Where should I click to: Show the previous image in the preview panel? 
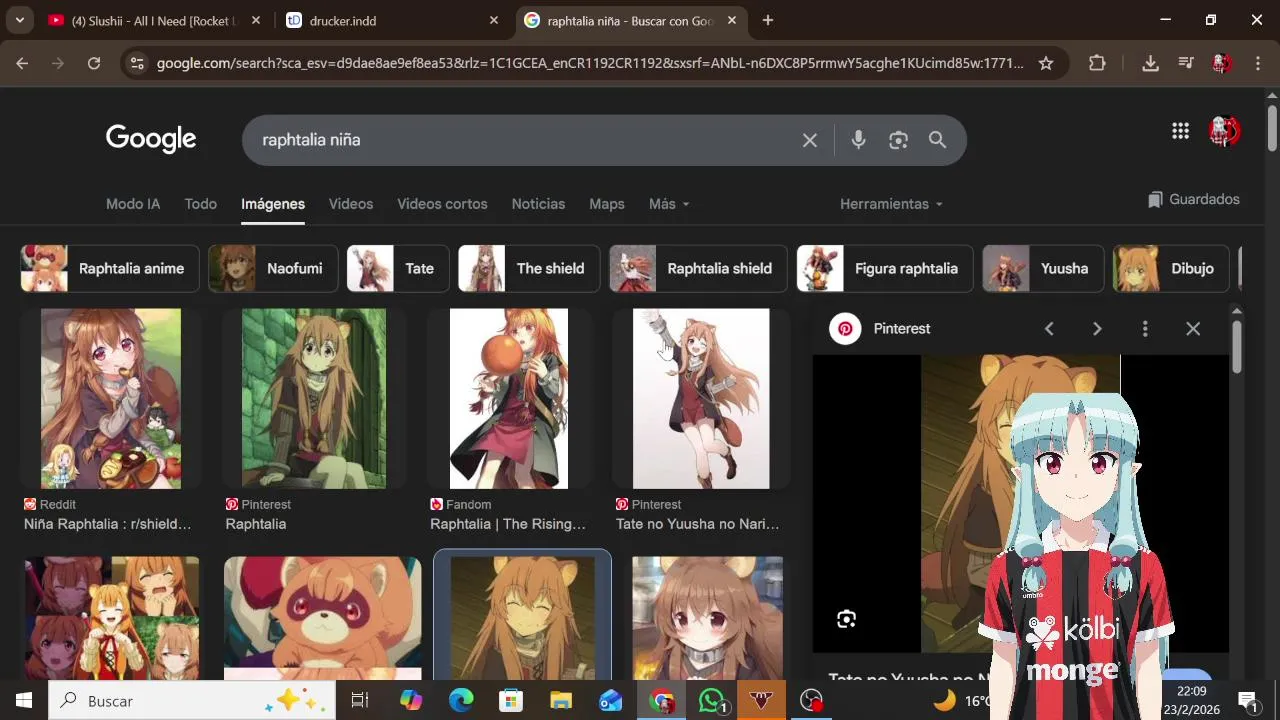coord(1049,329)
